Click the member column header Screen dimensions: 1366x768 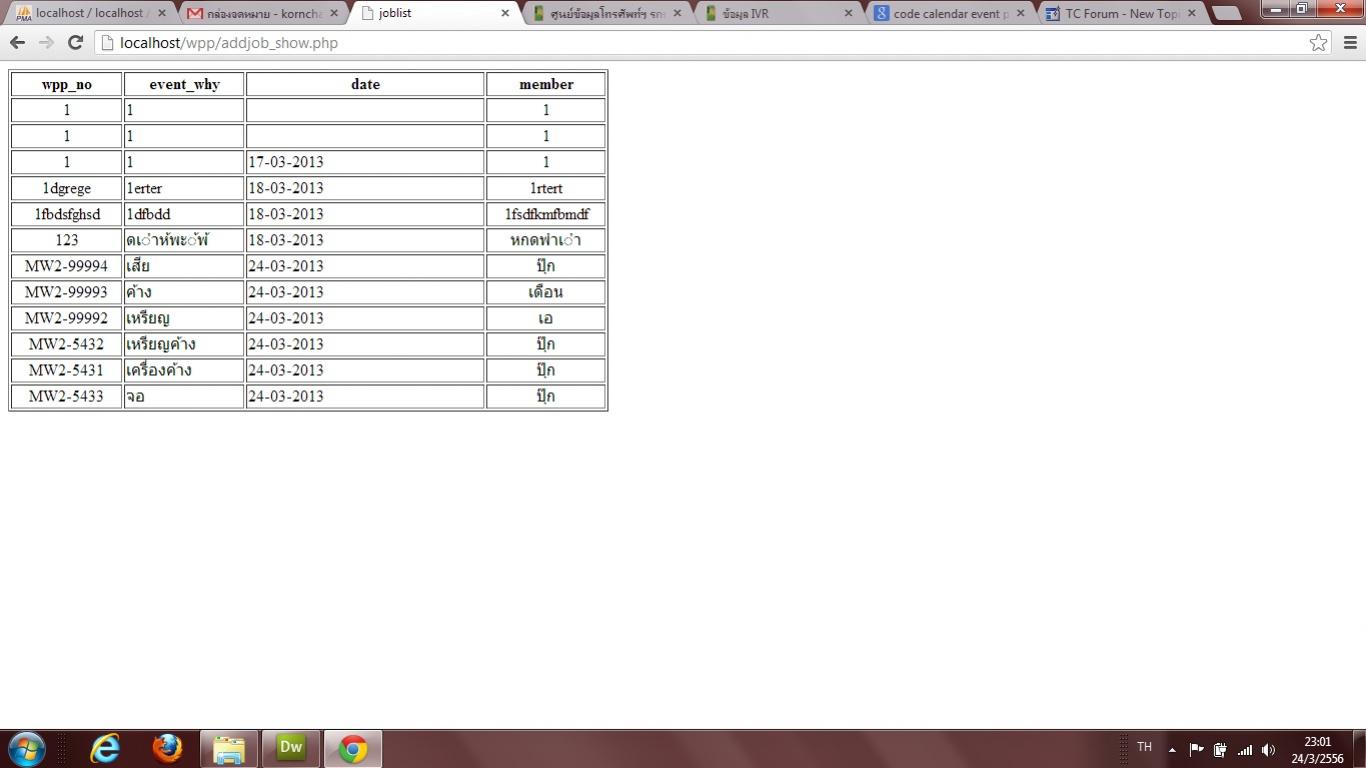(x=546, y=84)
